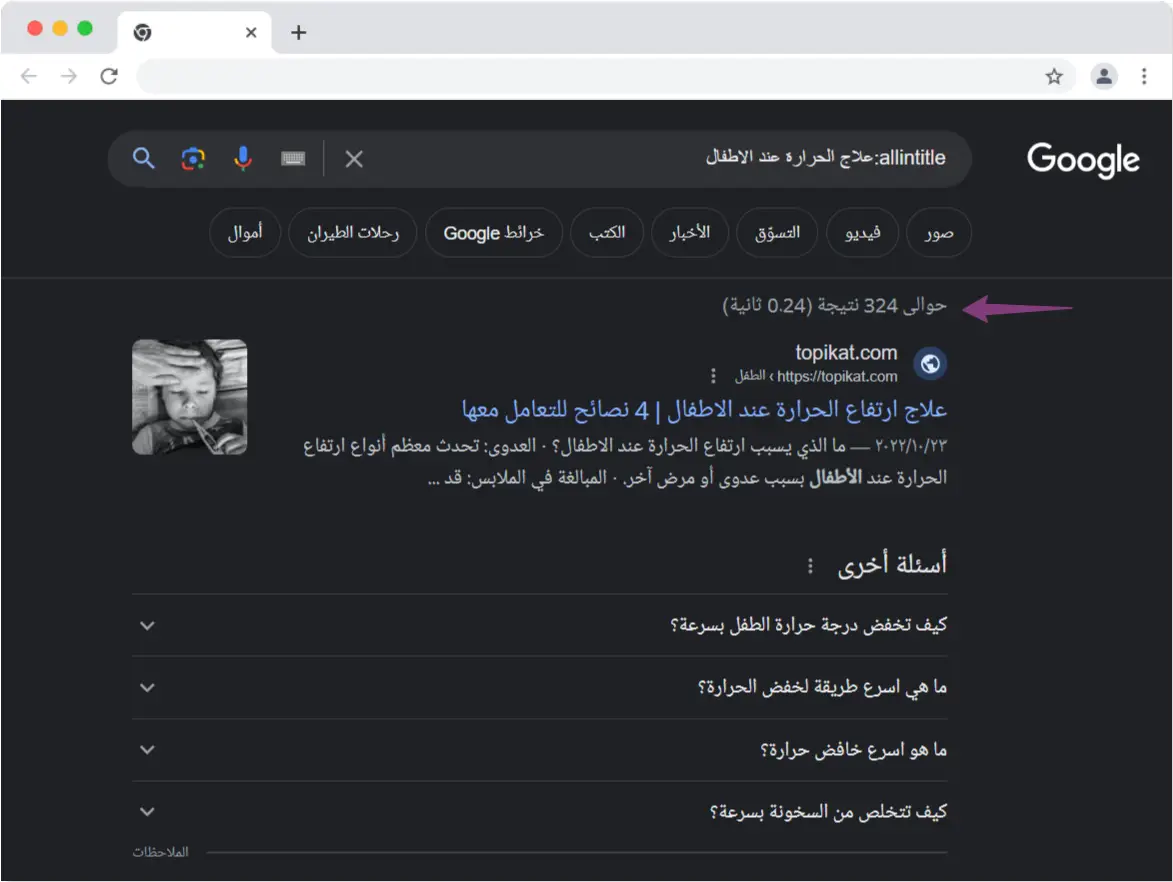Click the child fever result thumbnail image

point(189,397)
